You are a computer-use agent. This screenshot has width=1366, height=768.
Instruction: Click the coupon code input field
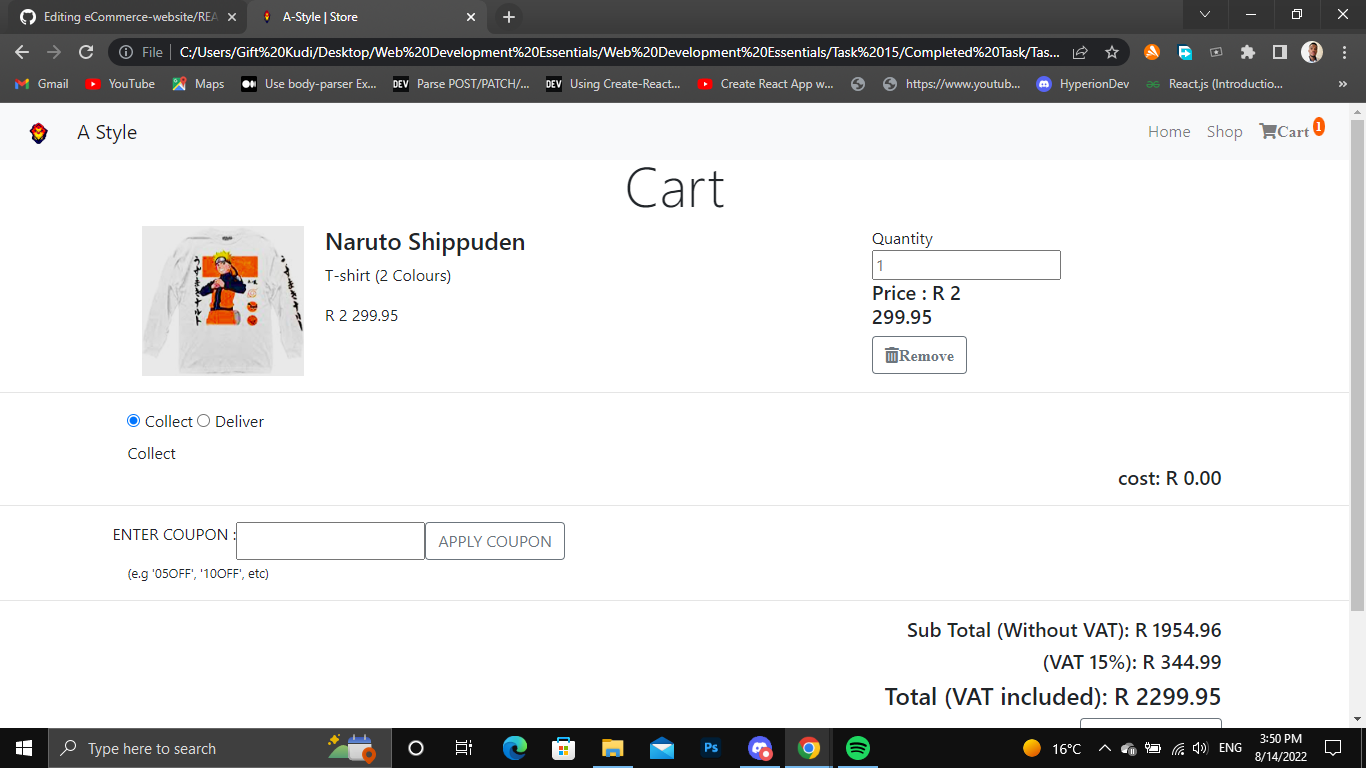[331, 541]
